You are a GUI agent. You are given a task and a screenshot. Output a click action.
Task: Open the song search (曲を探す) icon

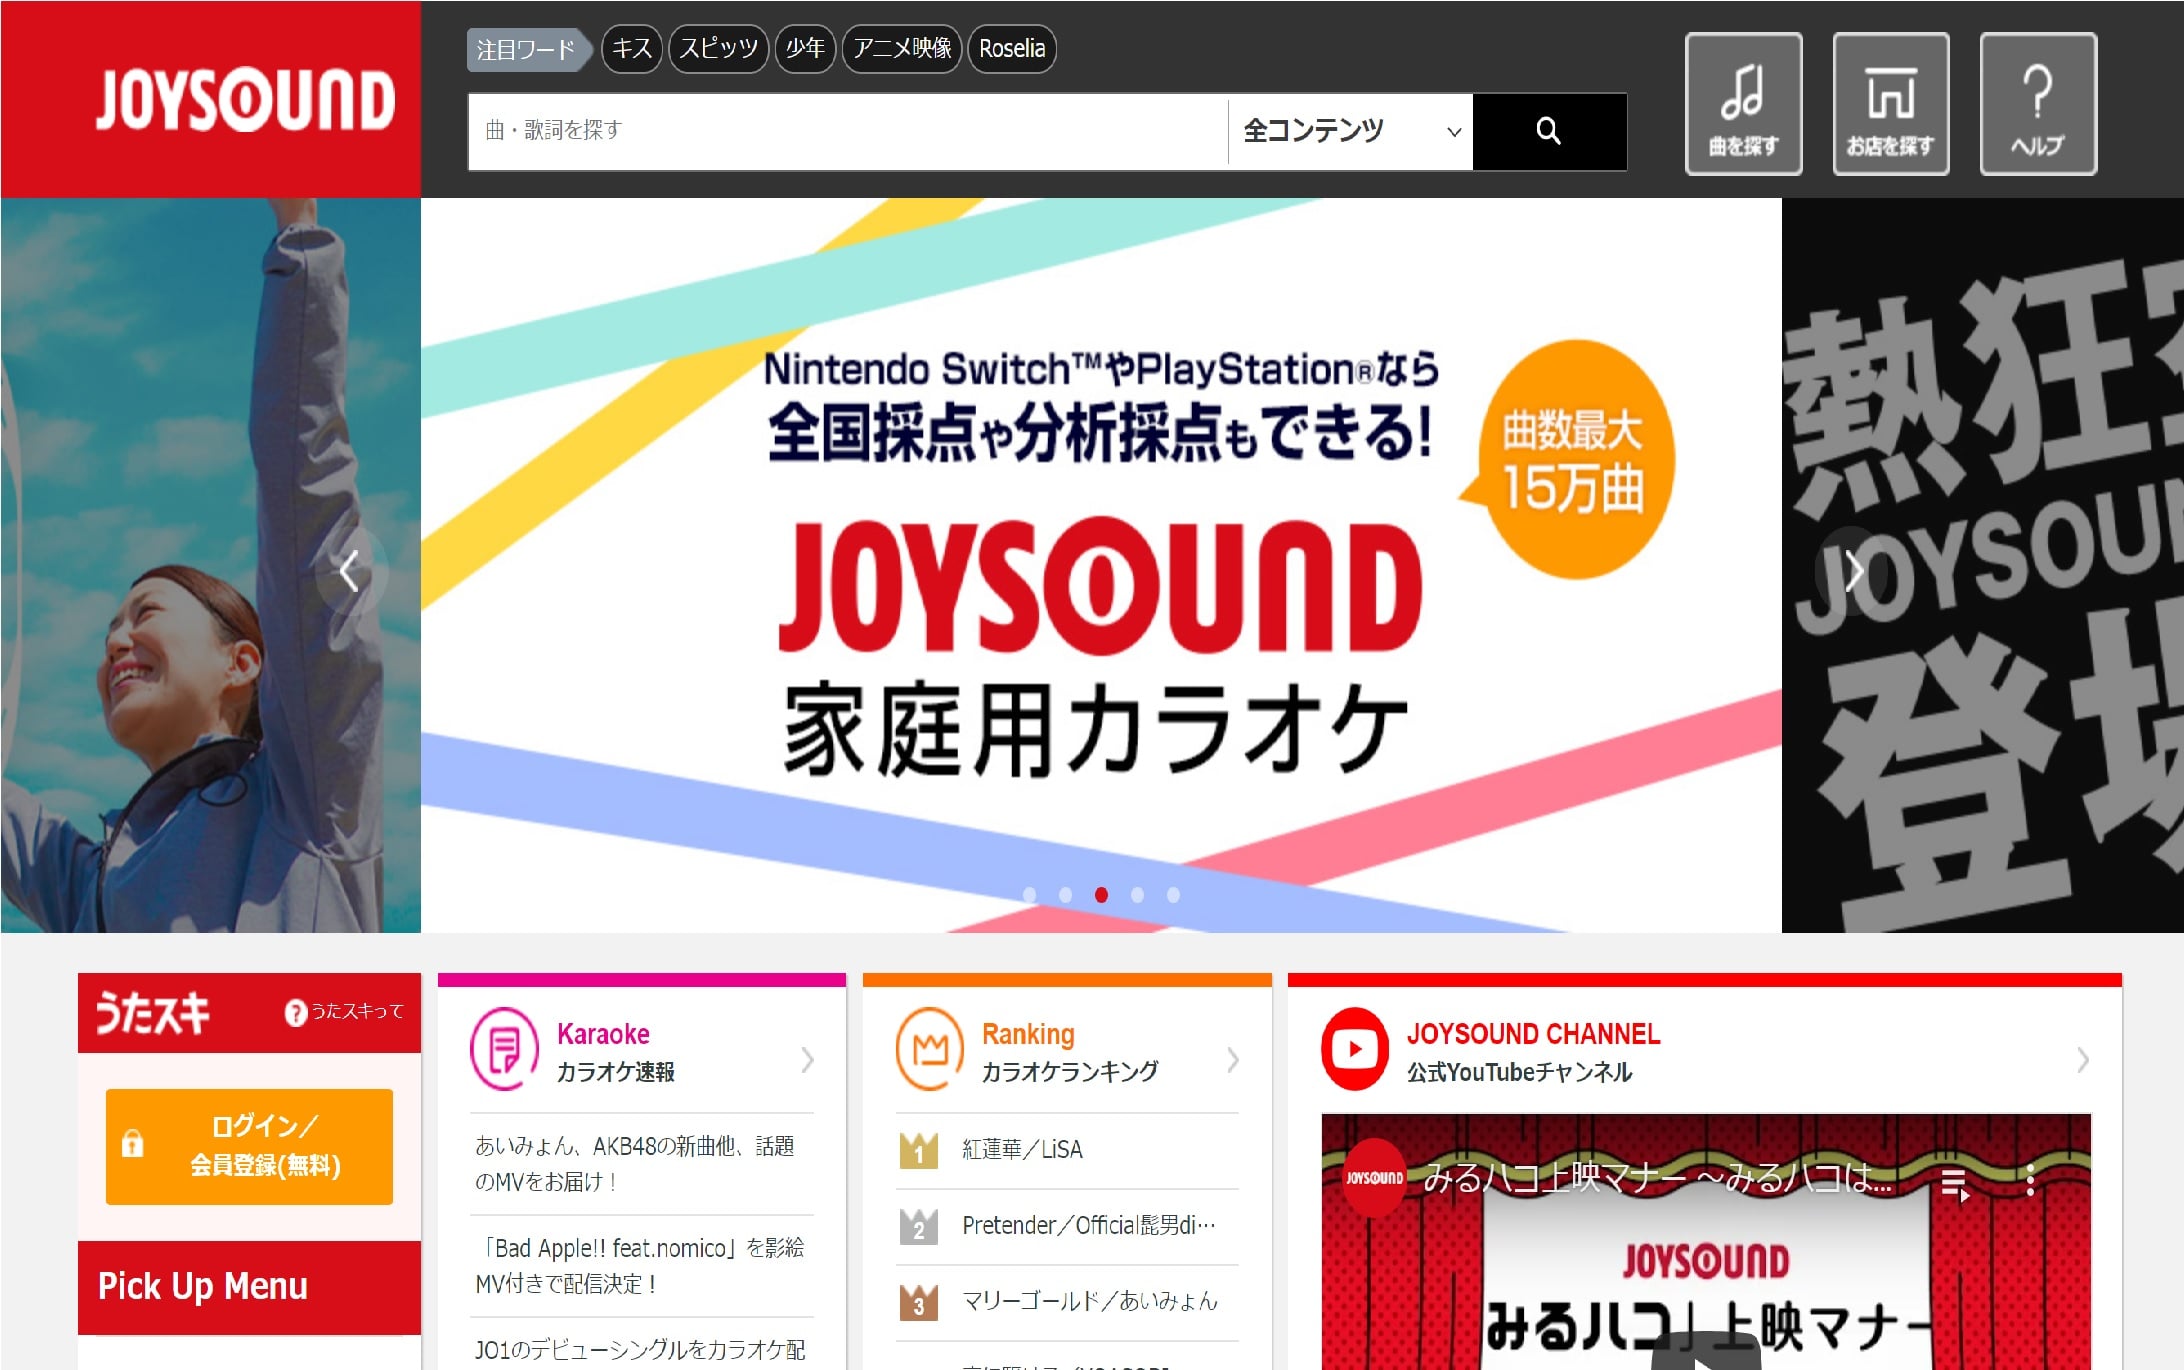point(1743,104)
